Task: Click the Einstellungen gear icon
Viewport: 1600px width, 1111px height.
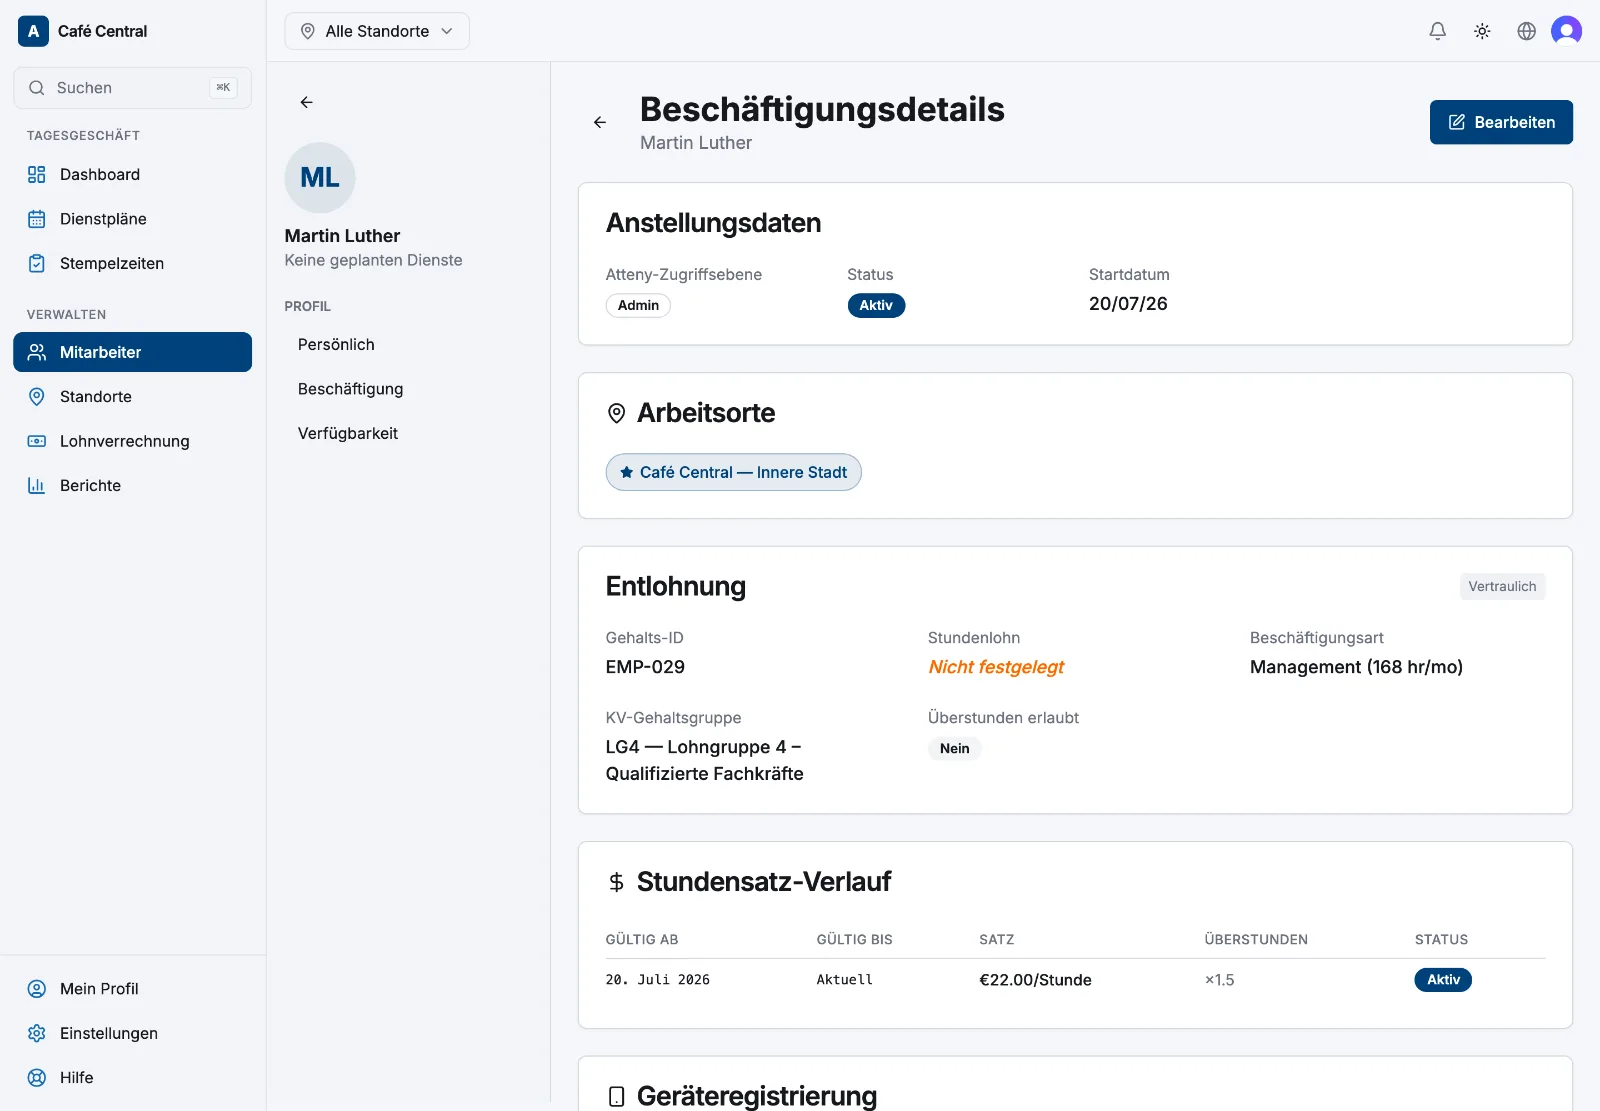Action: coord(37,1033)
